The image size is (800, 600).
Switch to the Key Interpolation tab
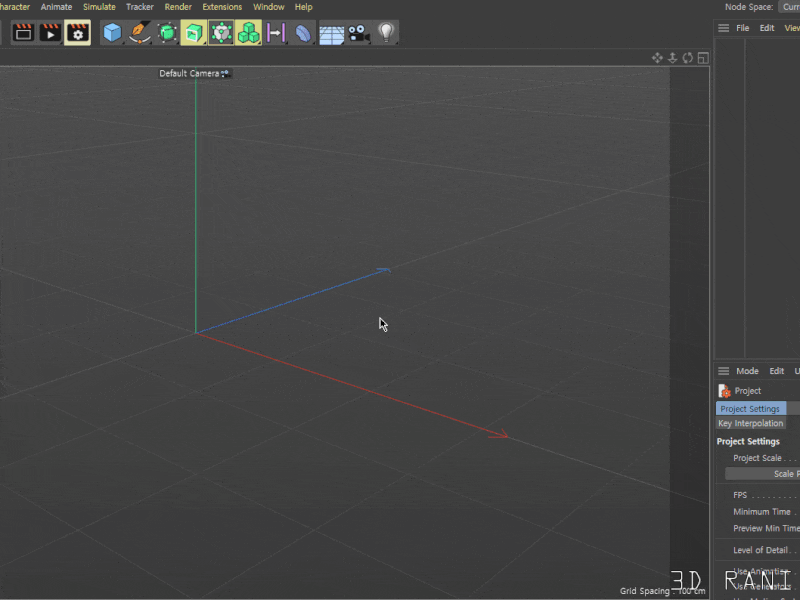tap(750, 423)
